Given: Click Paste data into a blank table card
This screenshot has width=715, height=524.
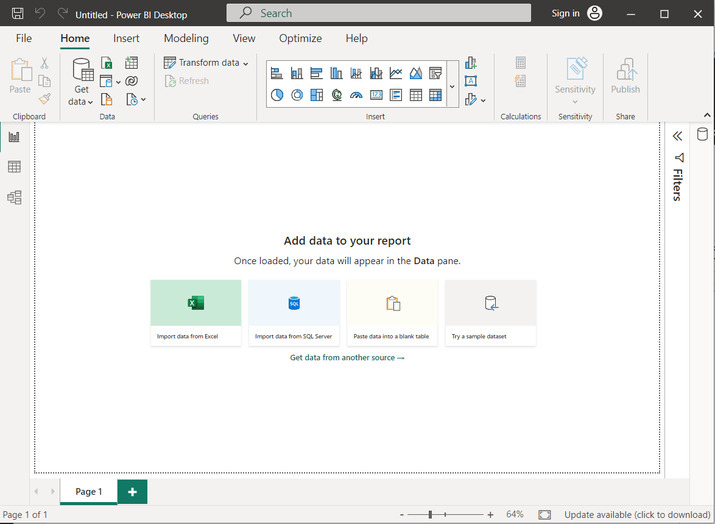Looking at the screenshot, I should click(x=392, y=313).
